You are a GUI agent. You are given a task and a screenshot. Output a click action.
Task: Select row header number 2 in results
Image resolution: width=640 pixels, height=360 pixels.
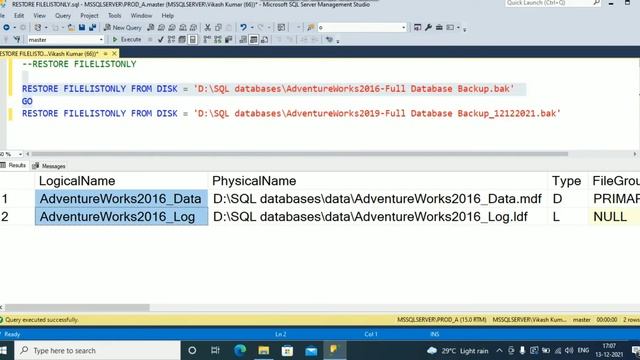pyautogui.click(x=17, y=217)
